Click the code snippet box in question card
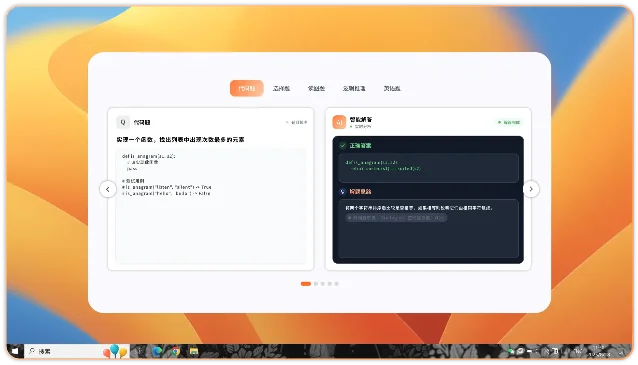This screenshot has height=365, width=638. pyautogui.click(x=211, y=206)
